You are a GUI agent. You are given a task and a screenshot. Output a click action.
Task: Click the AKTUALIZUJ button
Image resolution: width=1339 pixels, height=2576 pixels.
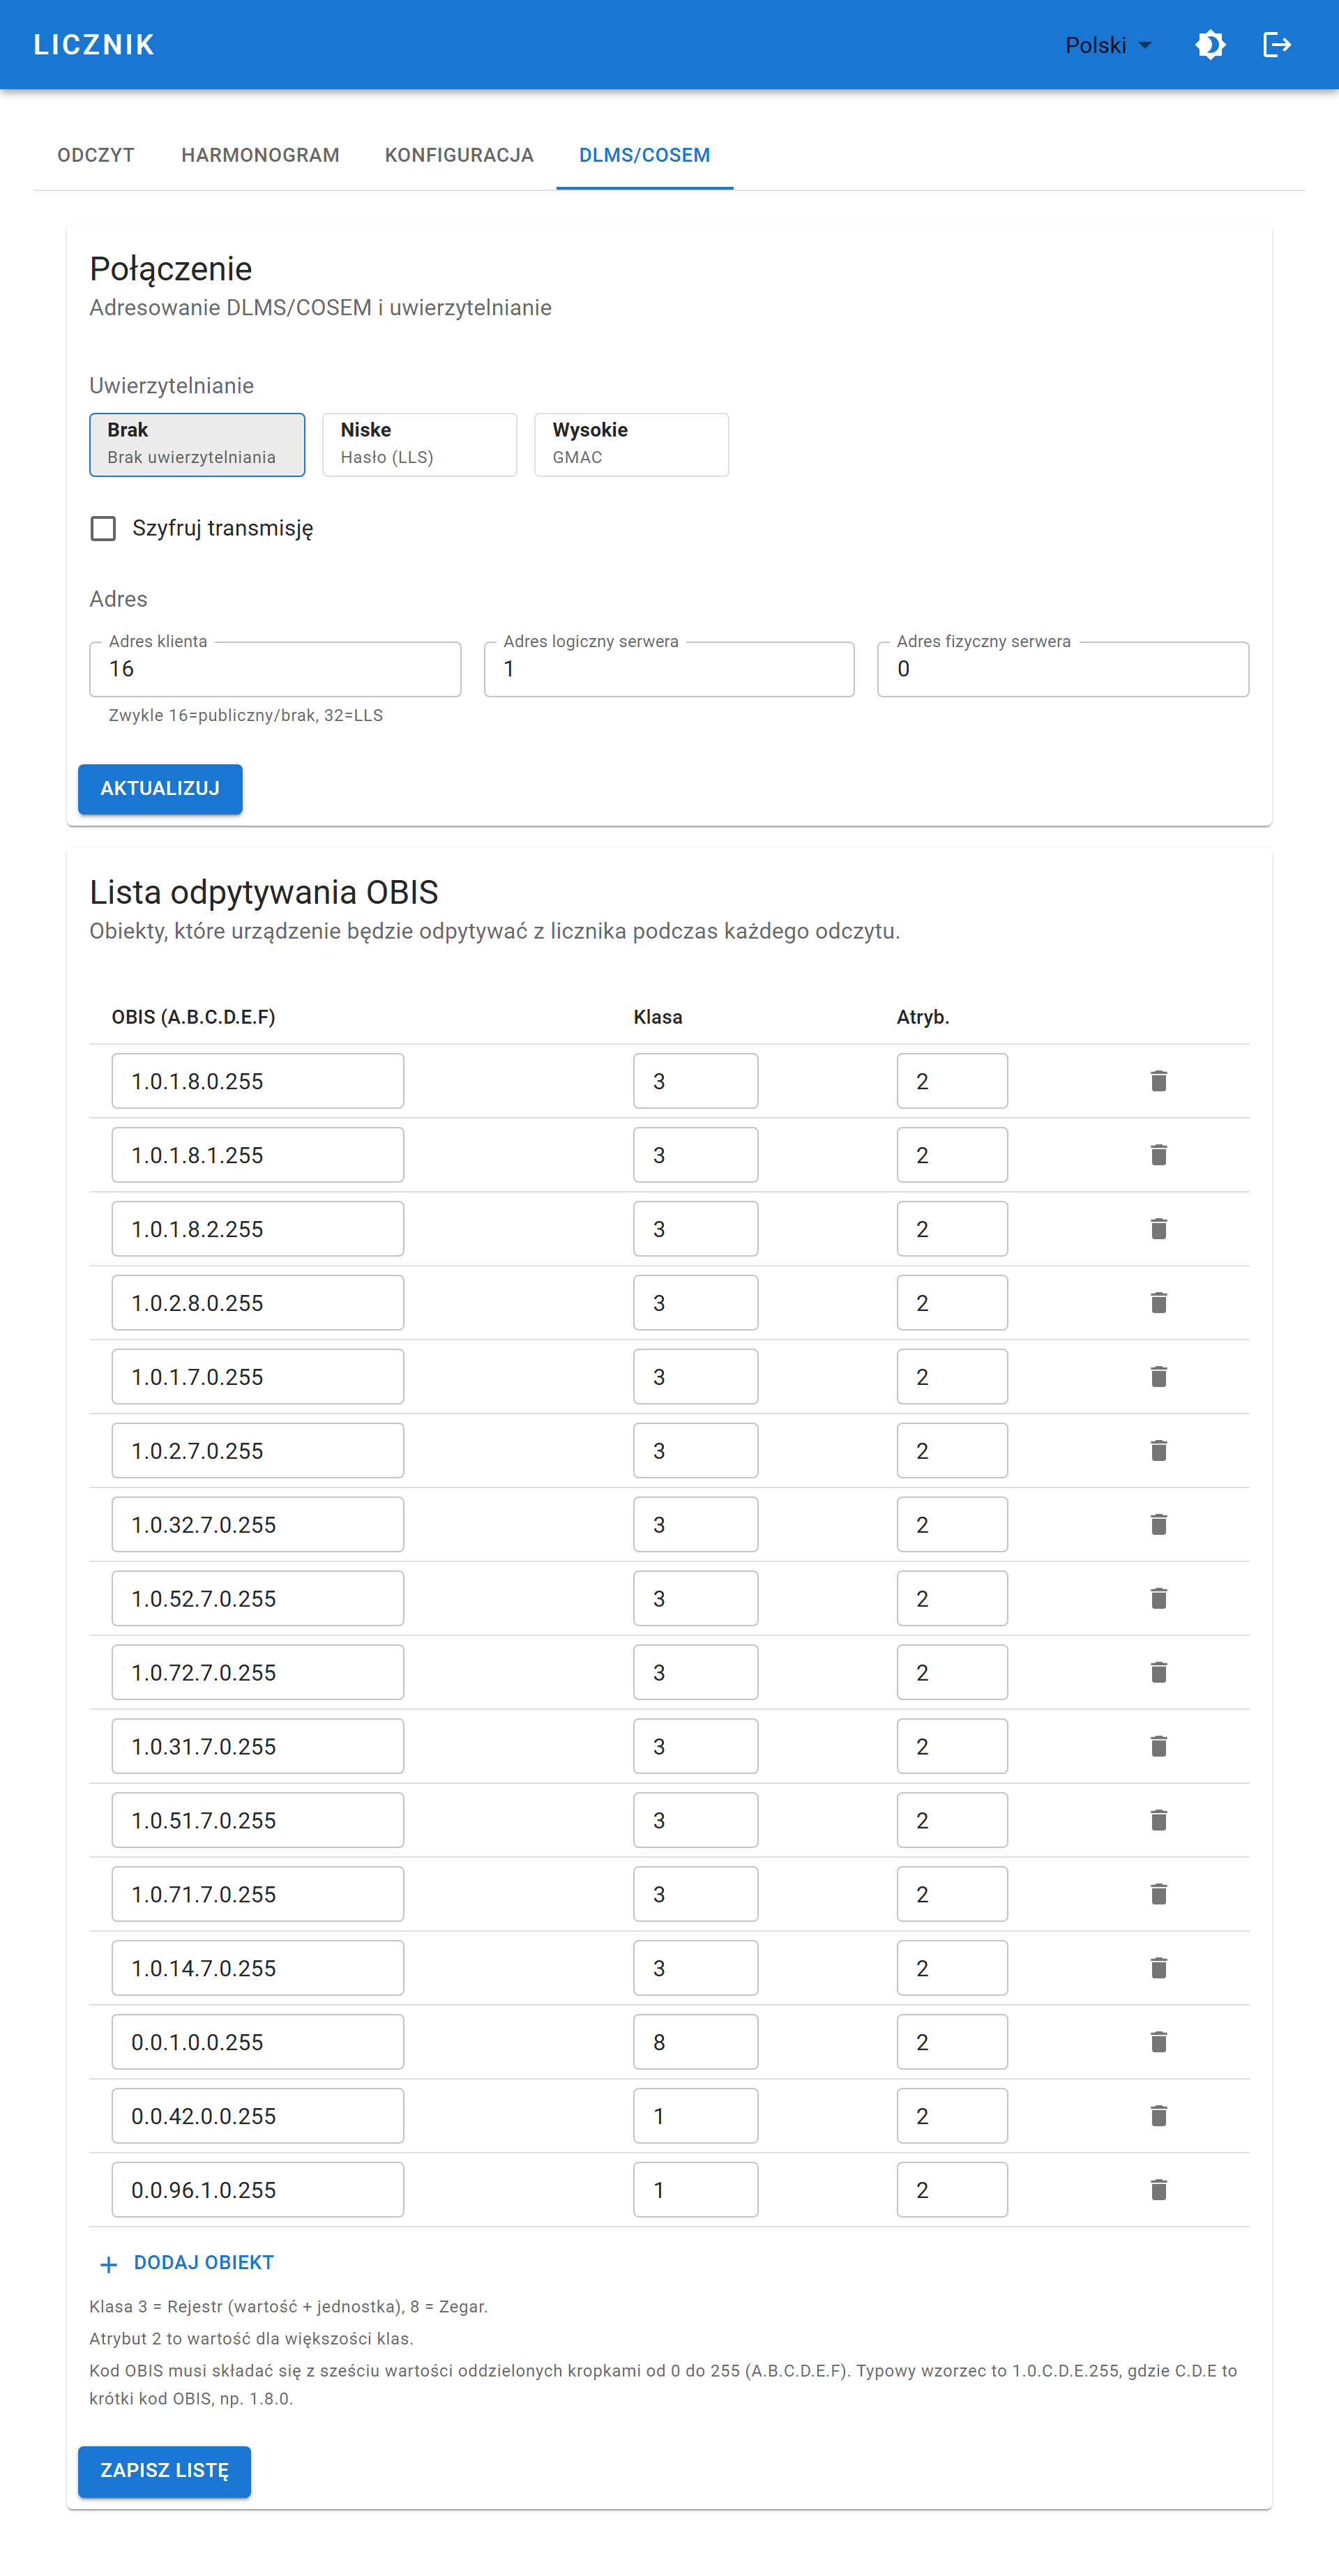[x=160, y=789]
